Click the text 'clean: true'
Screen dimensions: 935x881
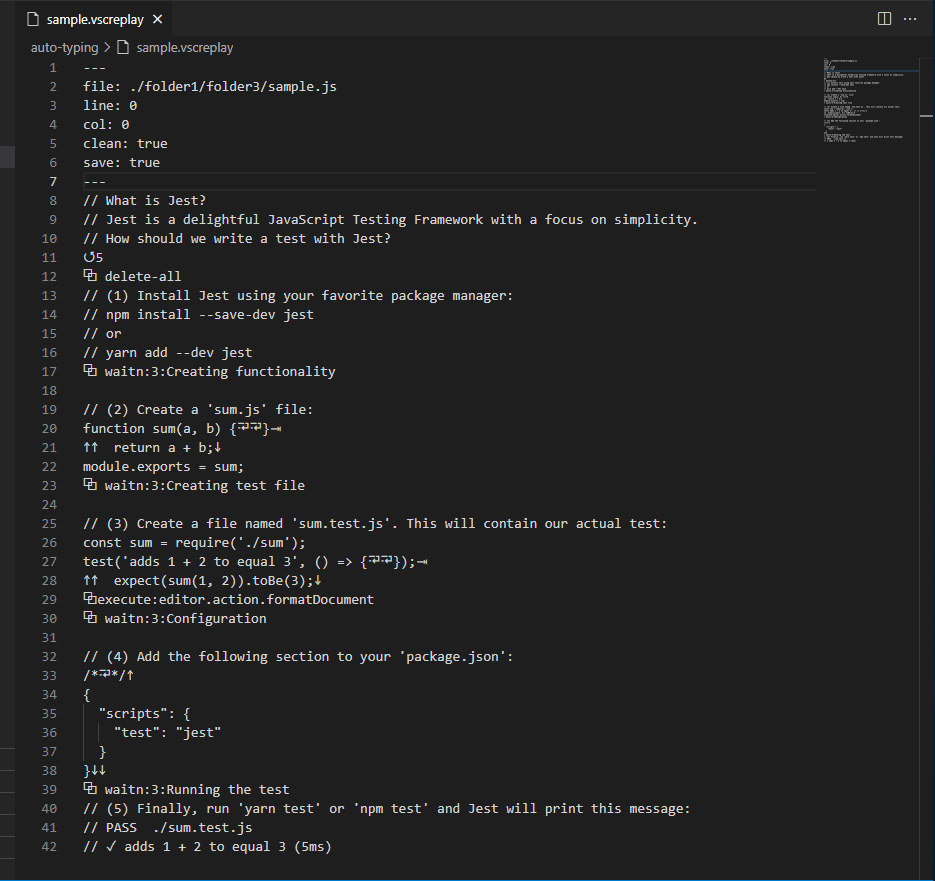[125, 144]
